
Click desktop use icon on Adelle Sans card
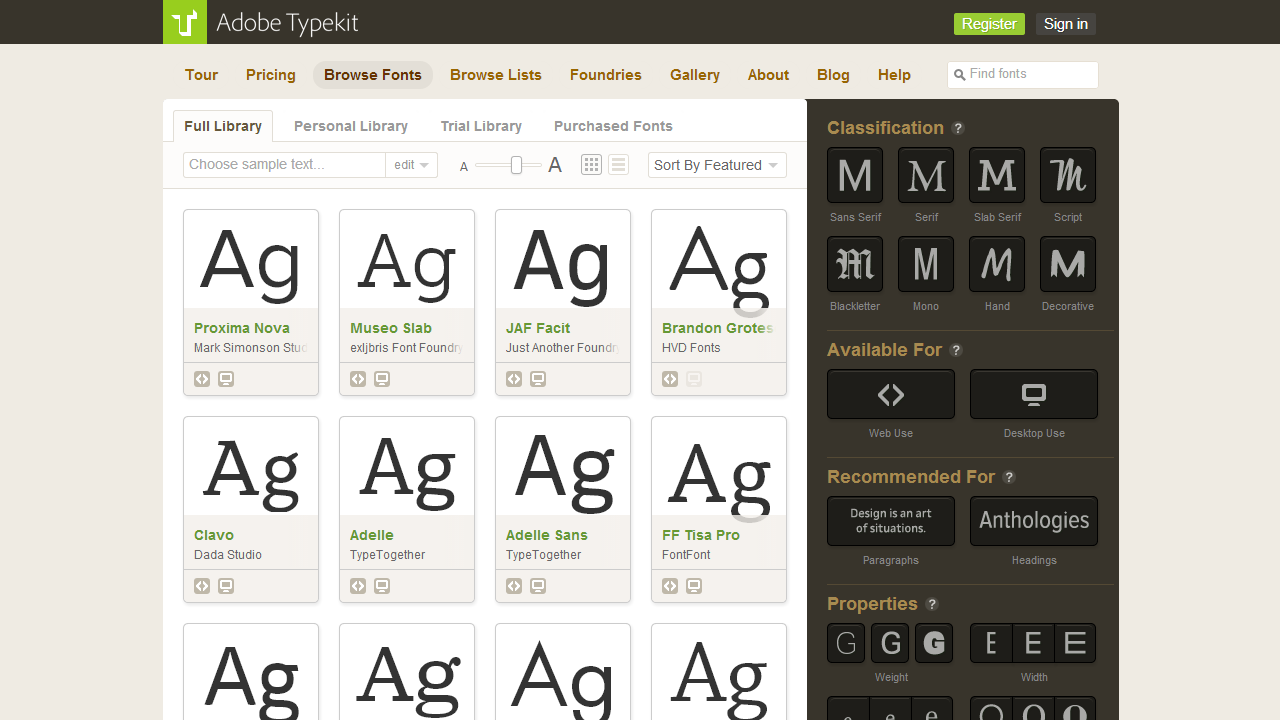click(538, 586)
